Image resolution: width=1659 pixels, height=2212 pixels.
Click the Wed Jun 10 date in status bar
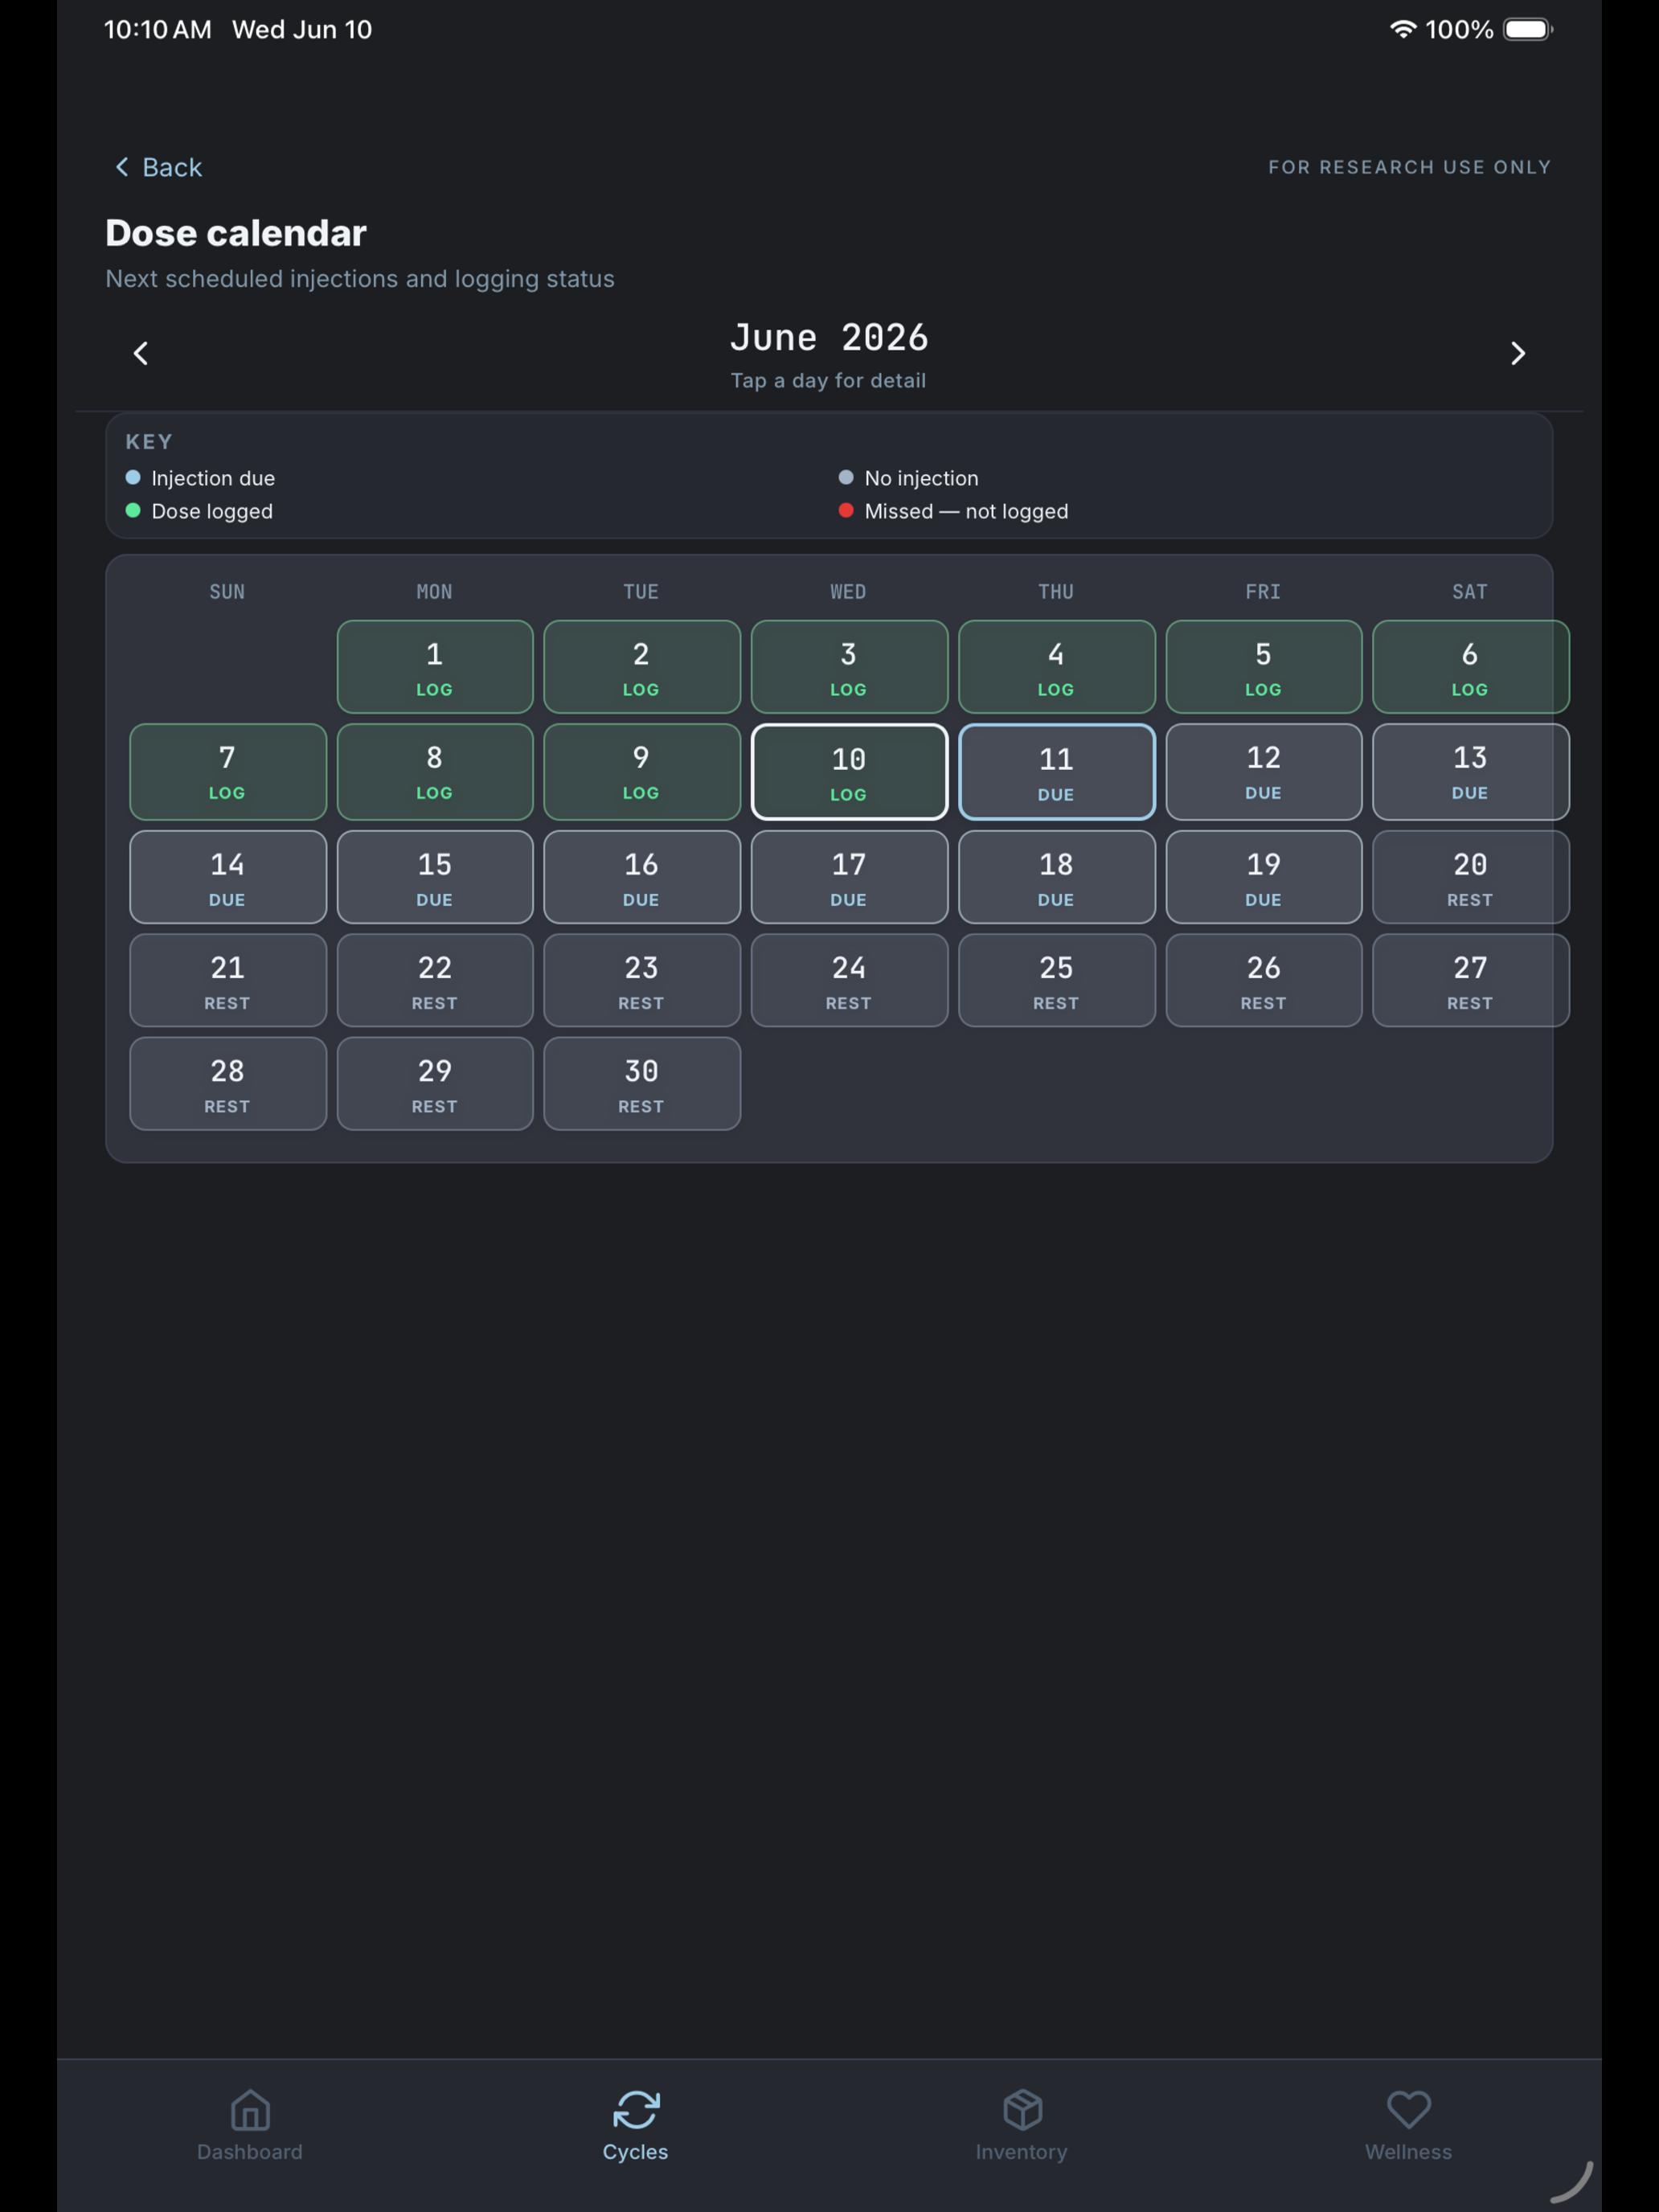pos(302,29)
